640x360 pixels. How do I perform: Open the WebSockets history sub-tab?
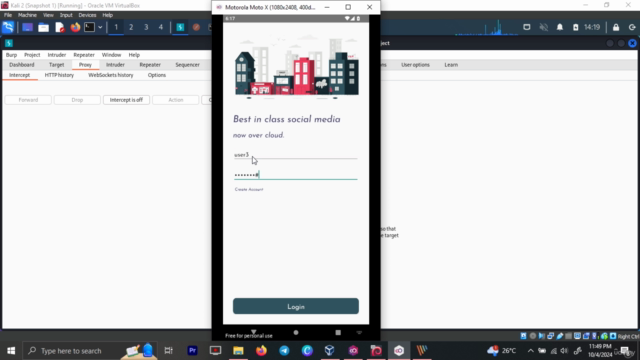pyautogui.click(x=111, y=75)
